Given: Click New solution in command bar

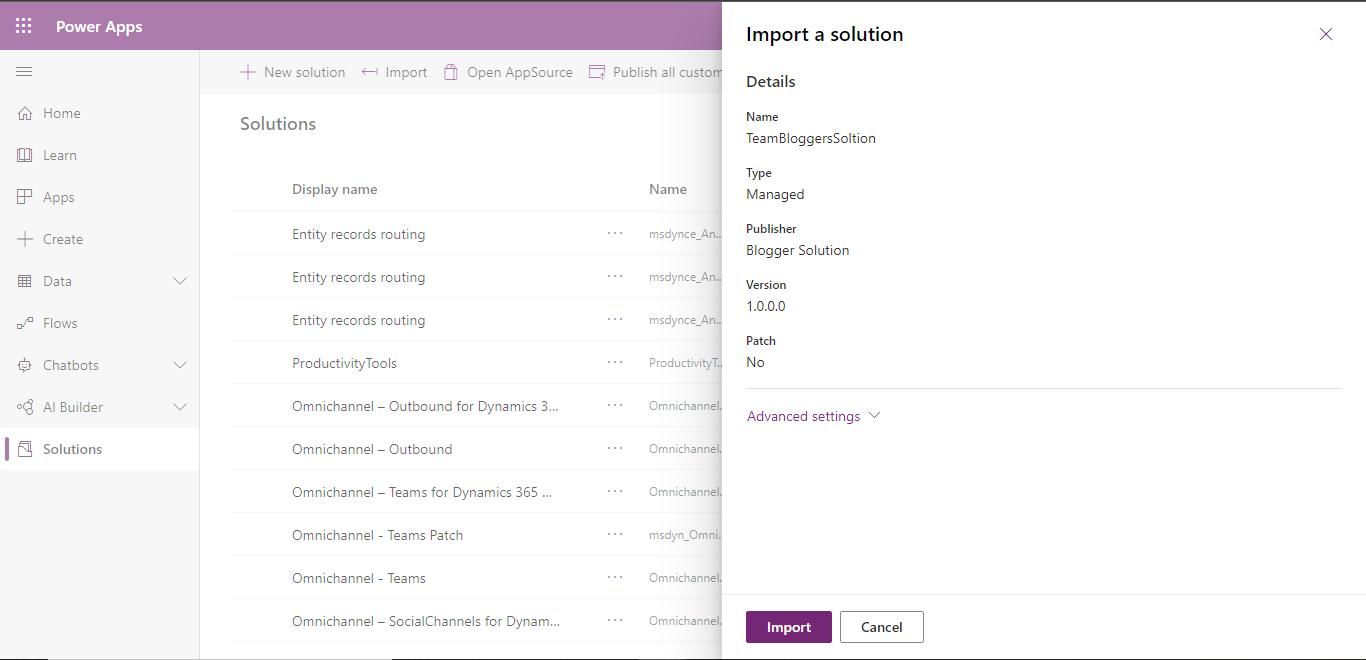Looking at the screenshot, I should coord(293,72).
